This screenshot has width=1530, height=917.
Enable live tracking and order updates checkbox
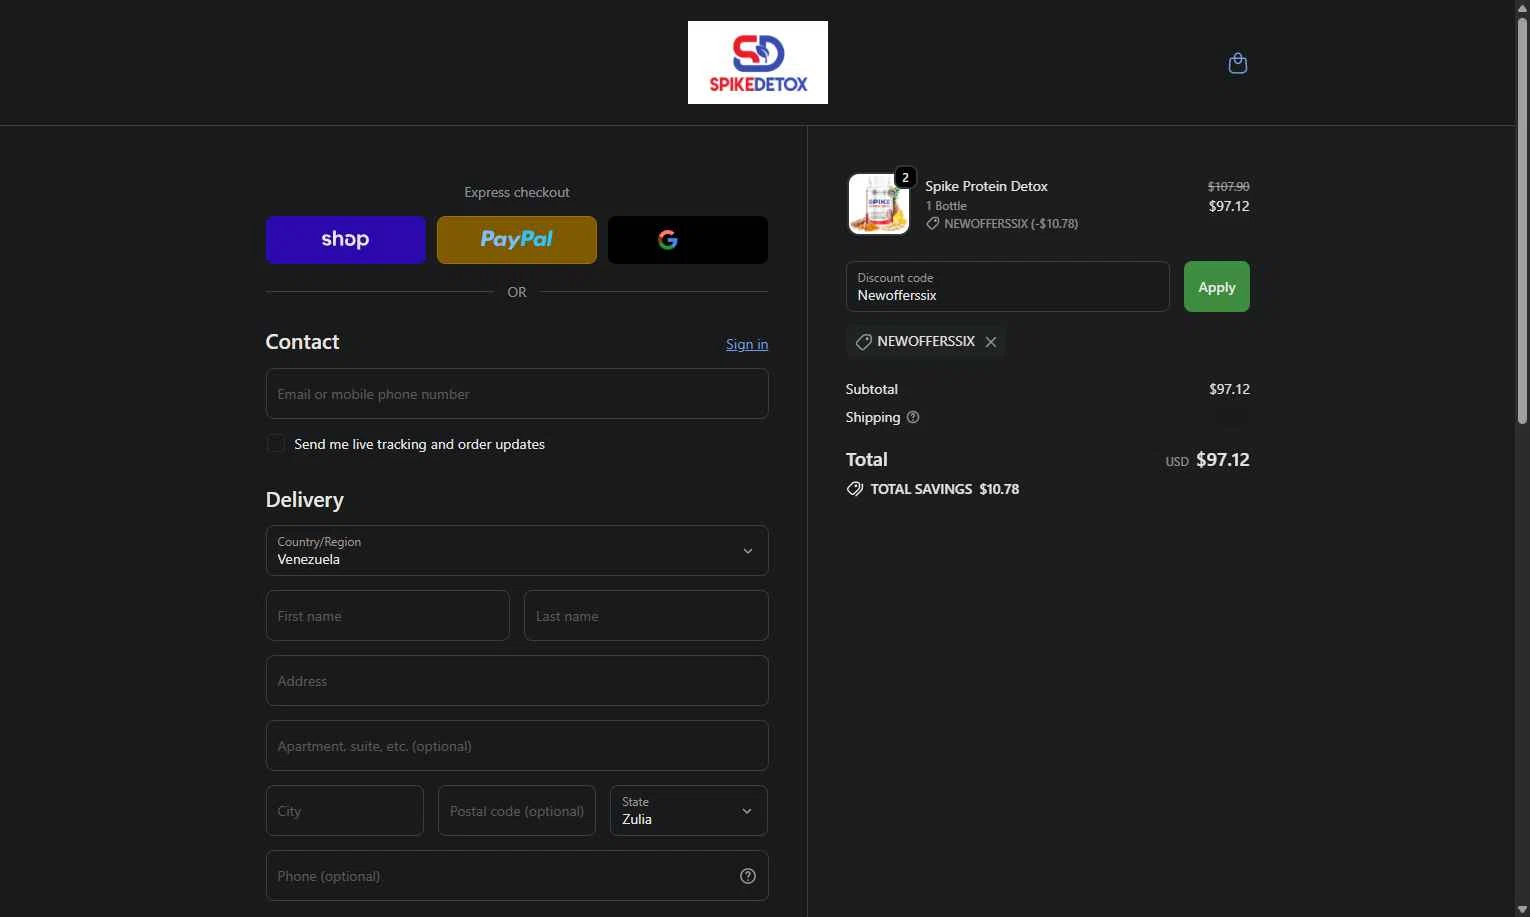point(276,444)
